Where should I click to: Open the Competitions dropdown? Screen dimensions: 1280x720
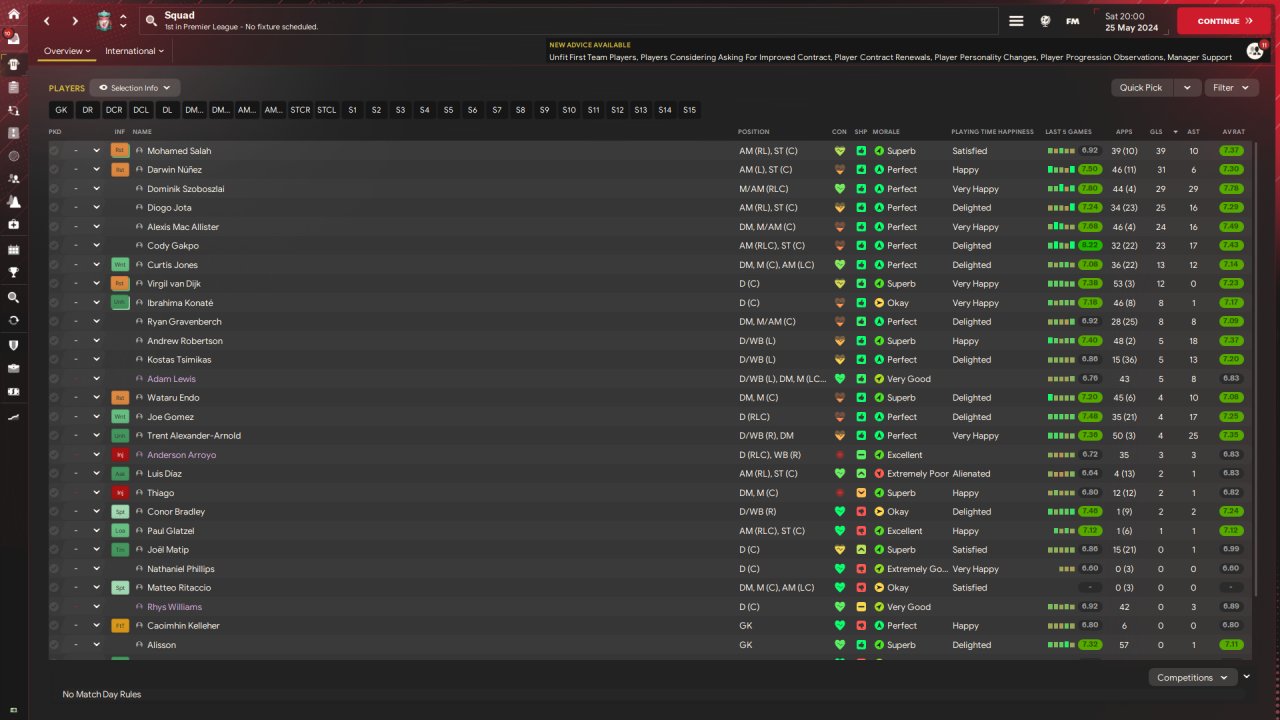pos(1191,678)
